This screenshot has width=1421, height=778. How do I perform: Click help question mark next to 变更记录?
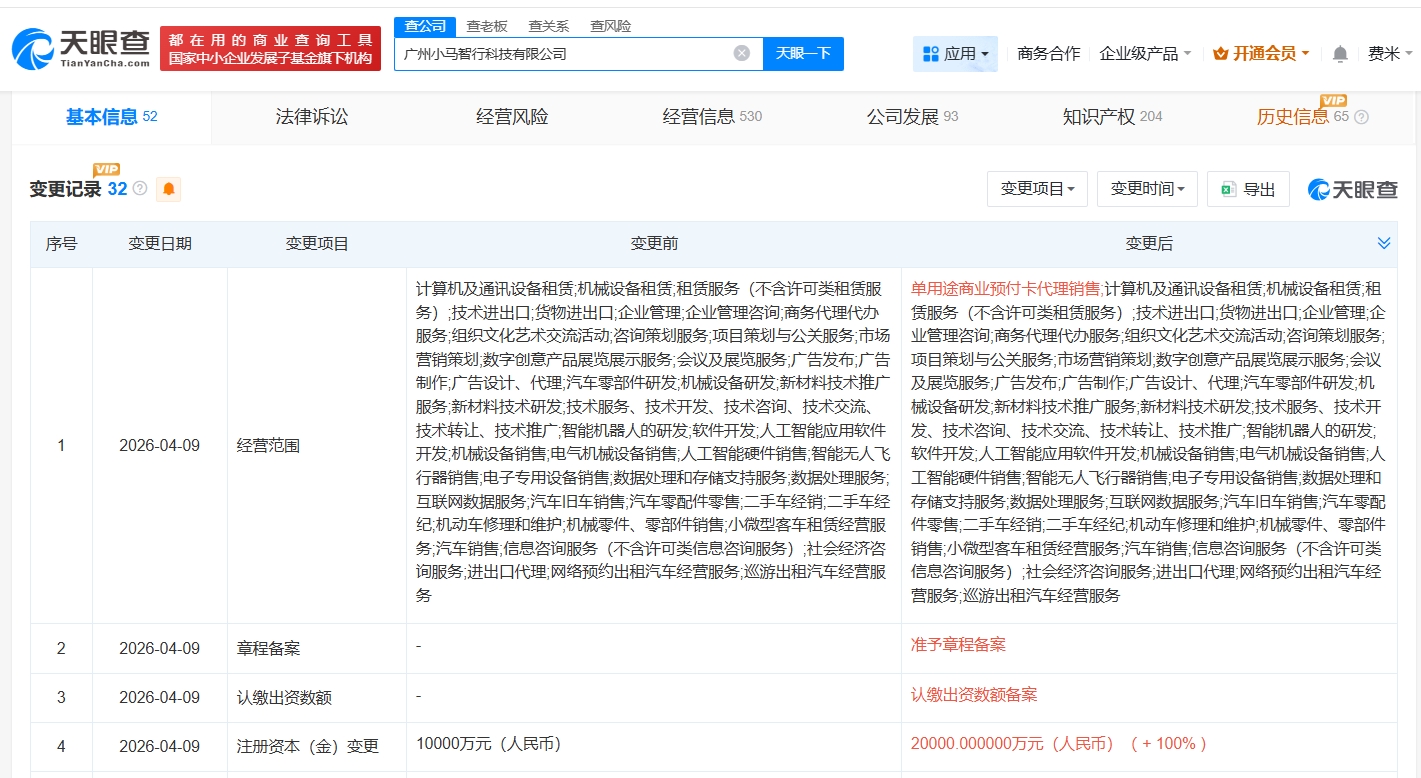pyautogui.click(x=140, y=189)
